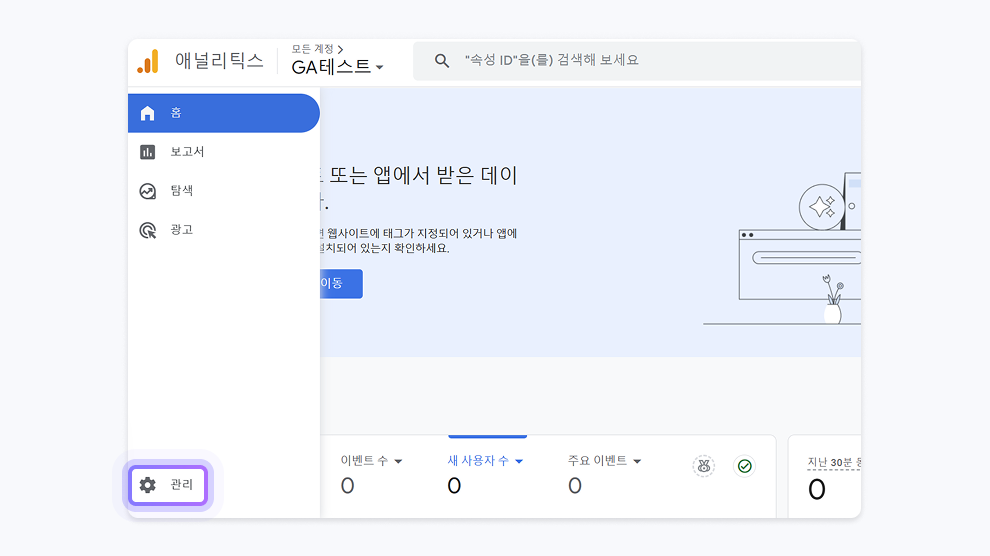The image size is (990, 556).
Task: Open the 이벤트 수 metric dropdown
Action: click(x=398, y=461)
